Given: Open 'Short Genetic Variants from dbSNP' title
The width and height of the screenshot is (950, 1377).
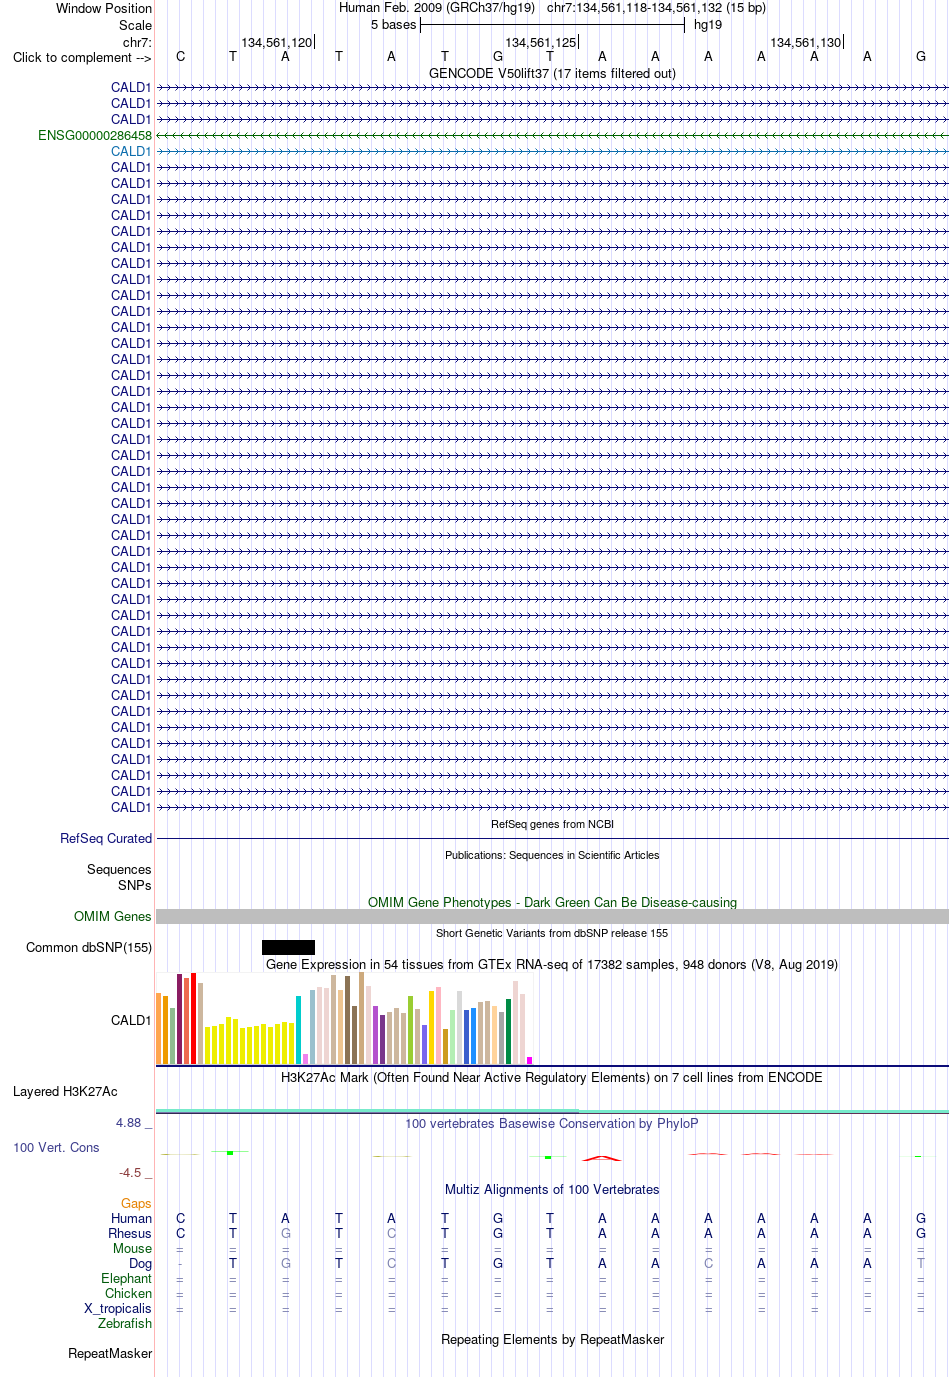Looking at the screenshot, I should (552, 933).
